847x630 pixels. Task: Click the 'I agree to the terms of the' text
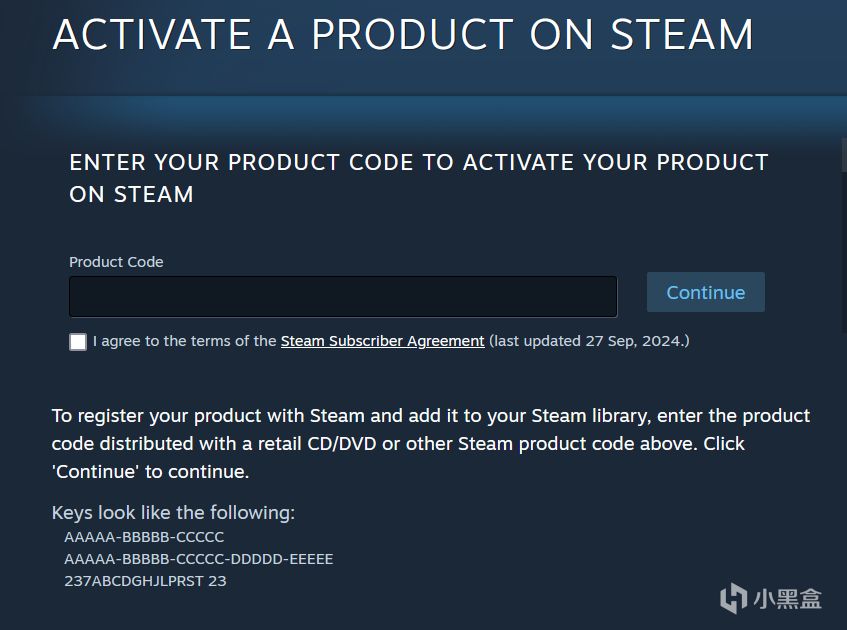184,341
